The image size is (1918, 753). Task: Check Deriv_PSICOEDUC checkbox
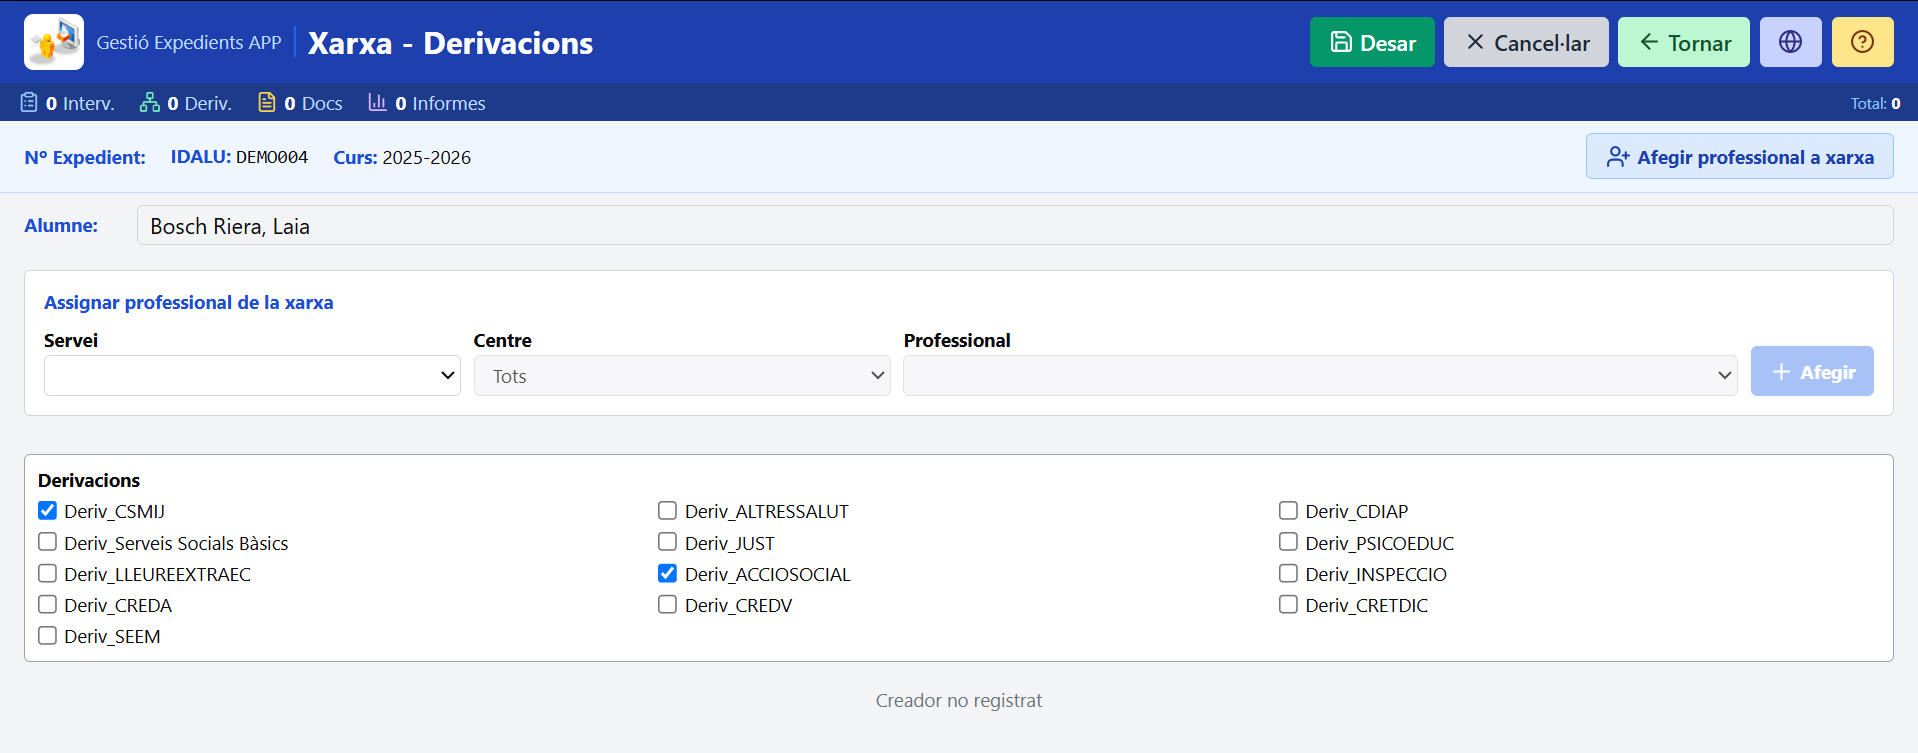1288,542
